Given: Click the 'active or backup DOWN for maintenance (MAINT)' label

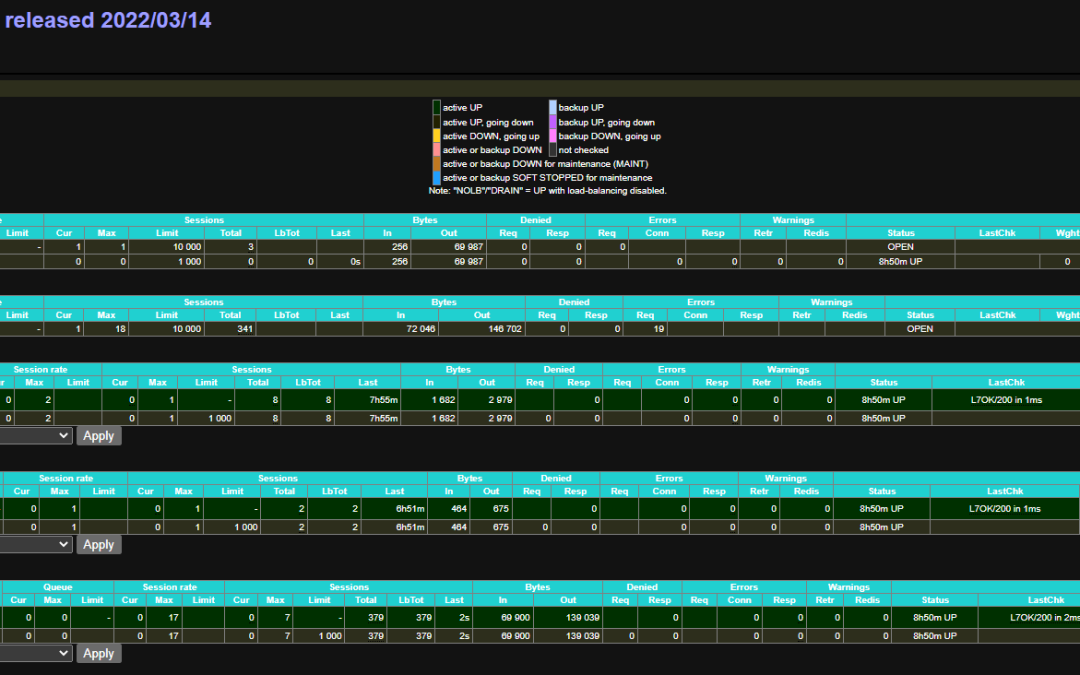Looking at the screenshot, I should click(545, 164).
